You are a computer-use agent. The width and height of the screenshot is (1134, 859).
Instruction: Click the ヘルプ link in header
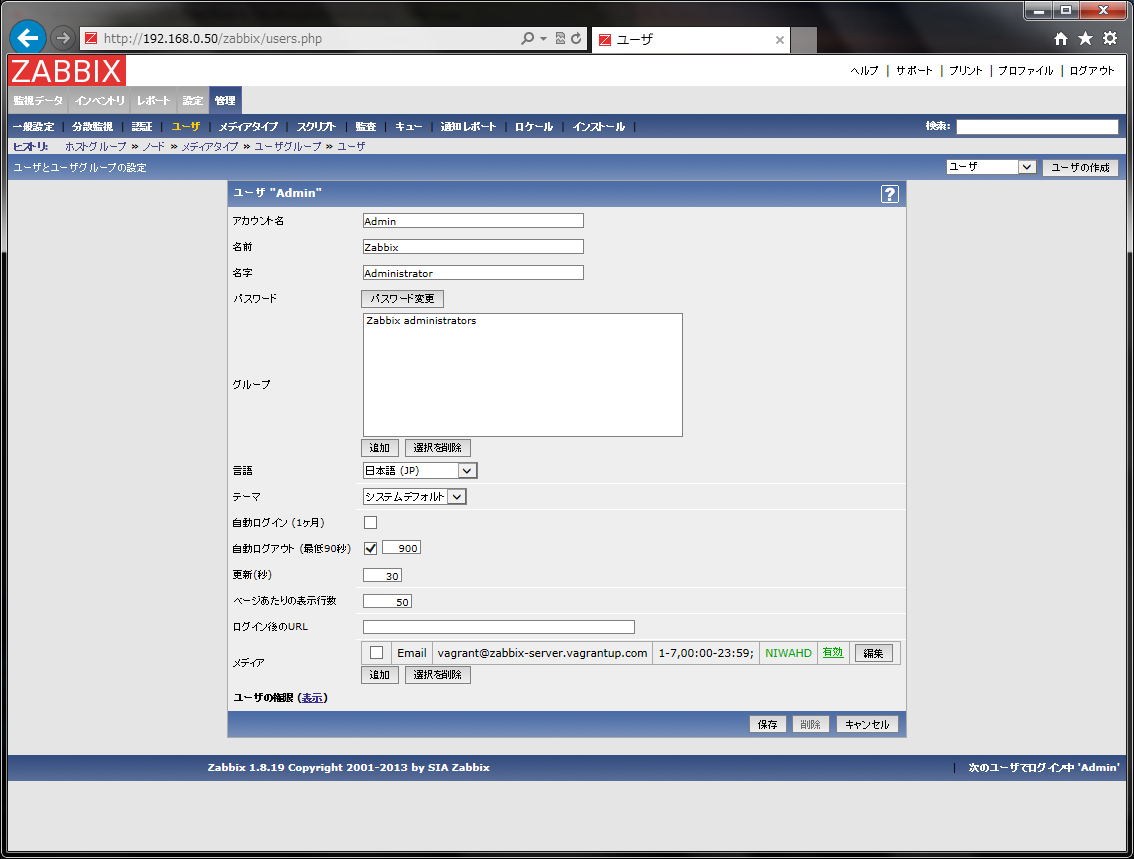pyautogui.click(x=864, y=71)
